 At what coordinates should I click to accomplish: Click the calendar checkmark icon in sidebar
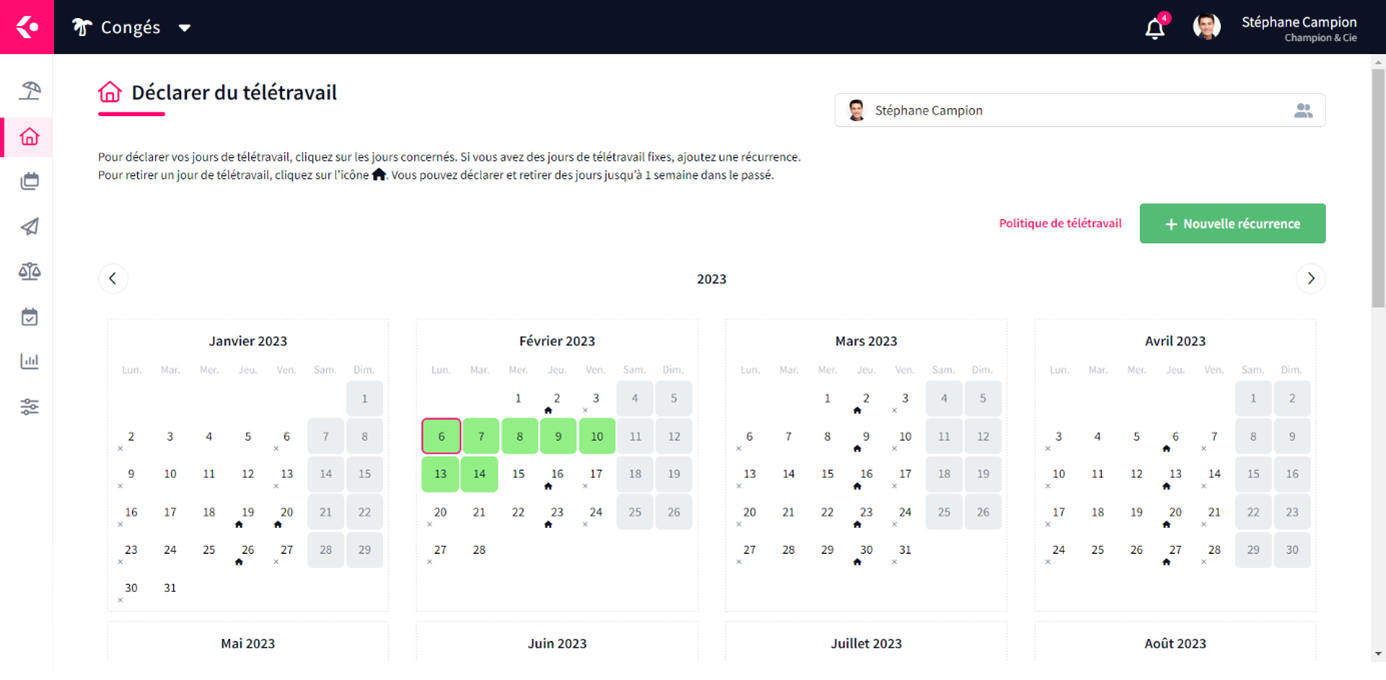(29, 317)
